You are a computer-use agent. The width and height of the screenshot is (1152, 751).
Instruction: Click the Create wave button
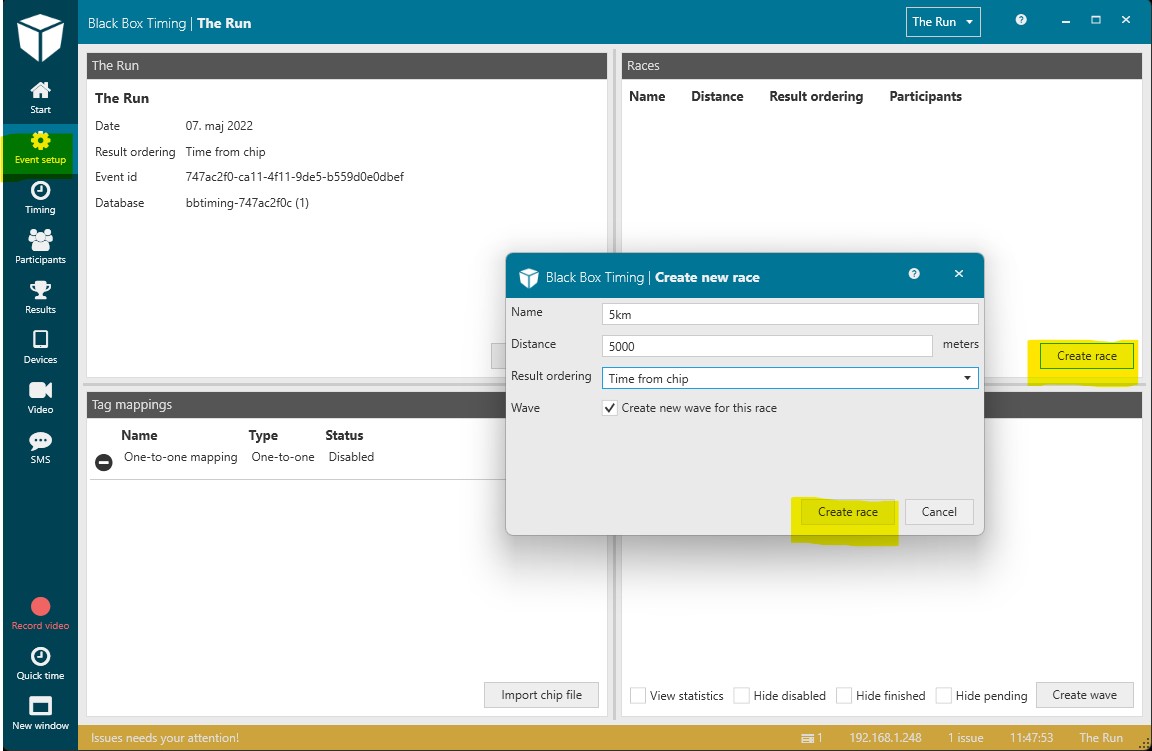1084,695
